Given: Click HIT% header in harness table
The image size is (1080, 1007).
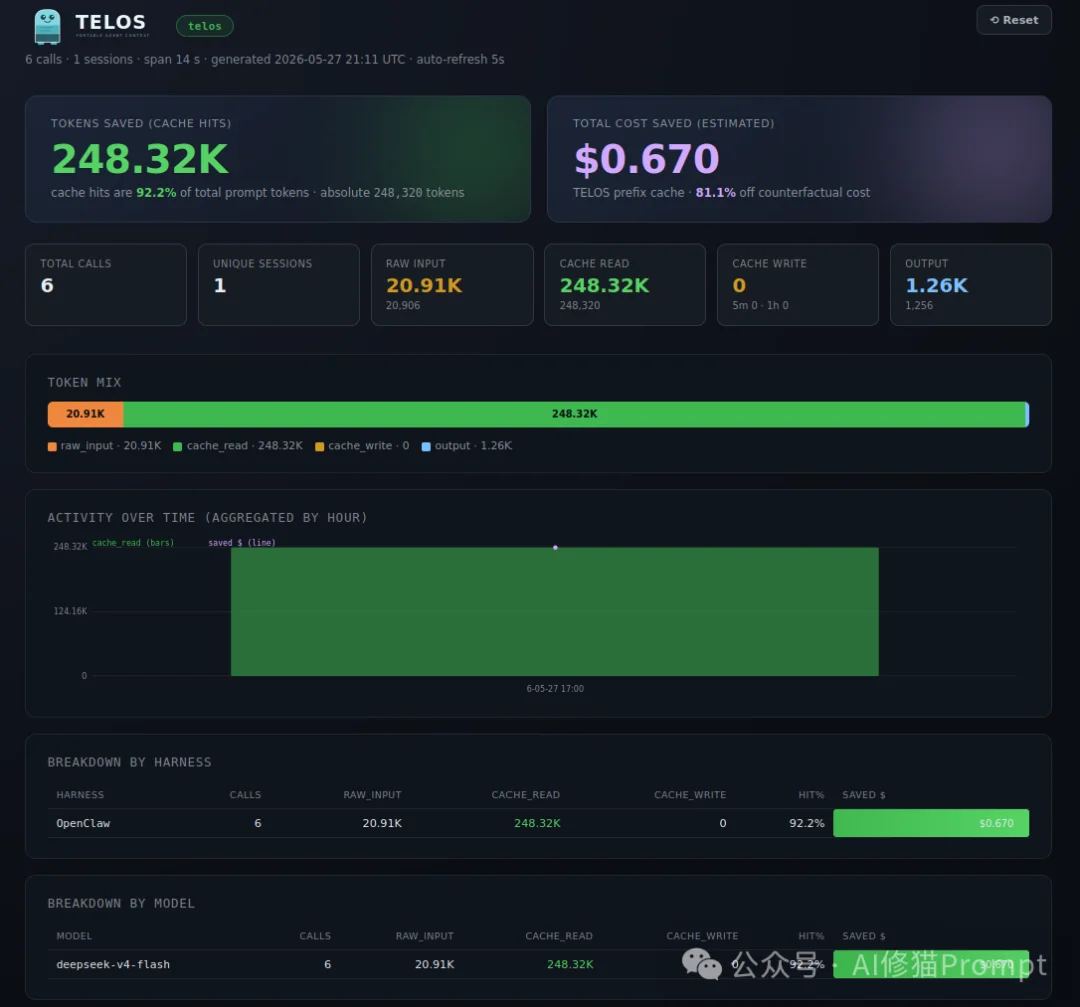Looking at the screenshot, I should [x=811, y=795].
